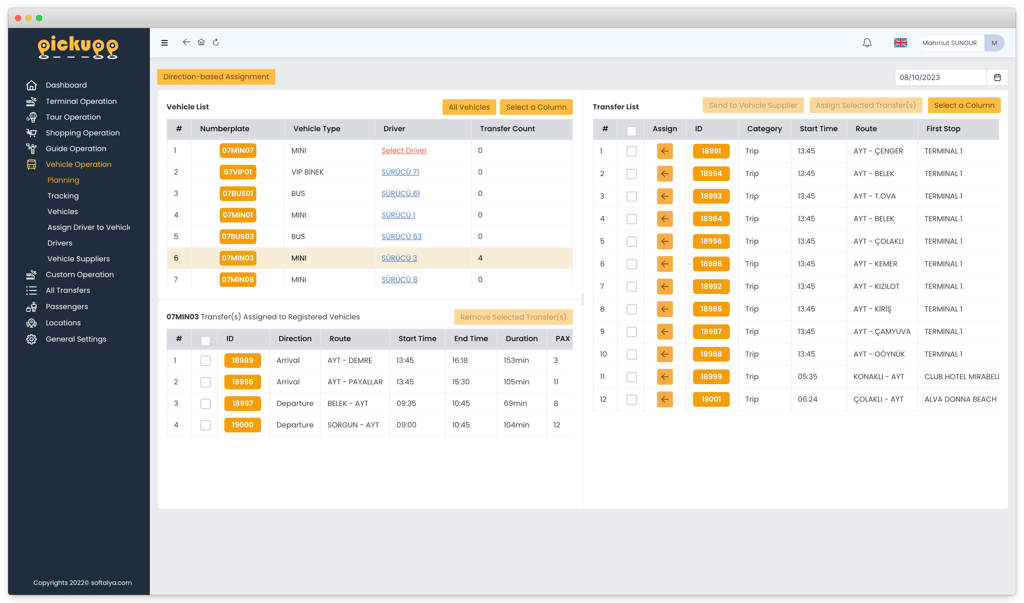Open Tracking in the sidebar

point(63,196)
